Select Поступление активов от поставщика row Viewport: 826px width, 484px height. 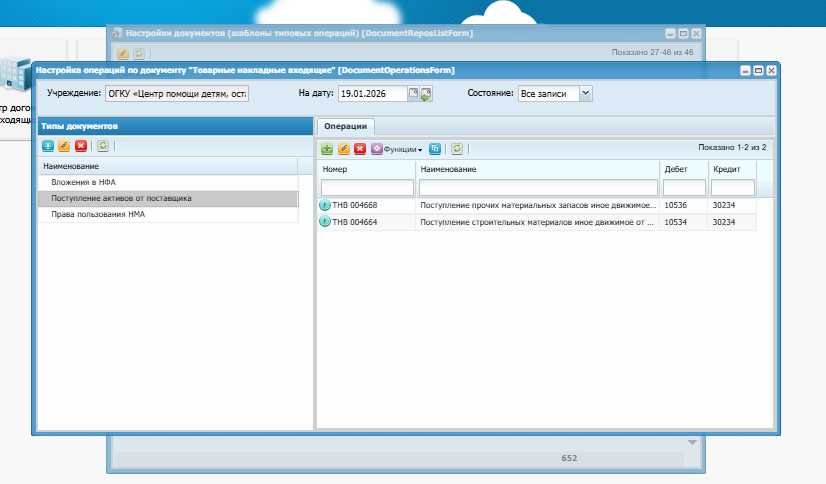tap(168, 199)
